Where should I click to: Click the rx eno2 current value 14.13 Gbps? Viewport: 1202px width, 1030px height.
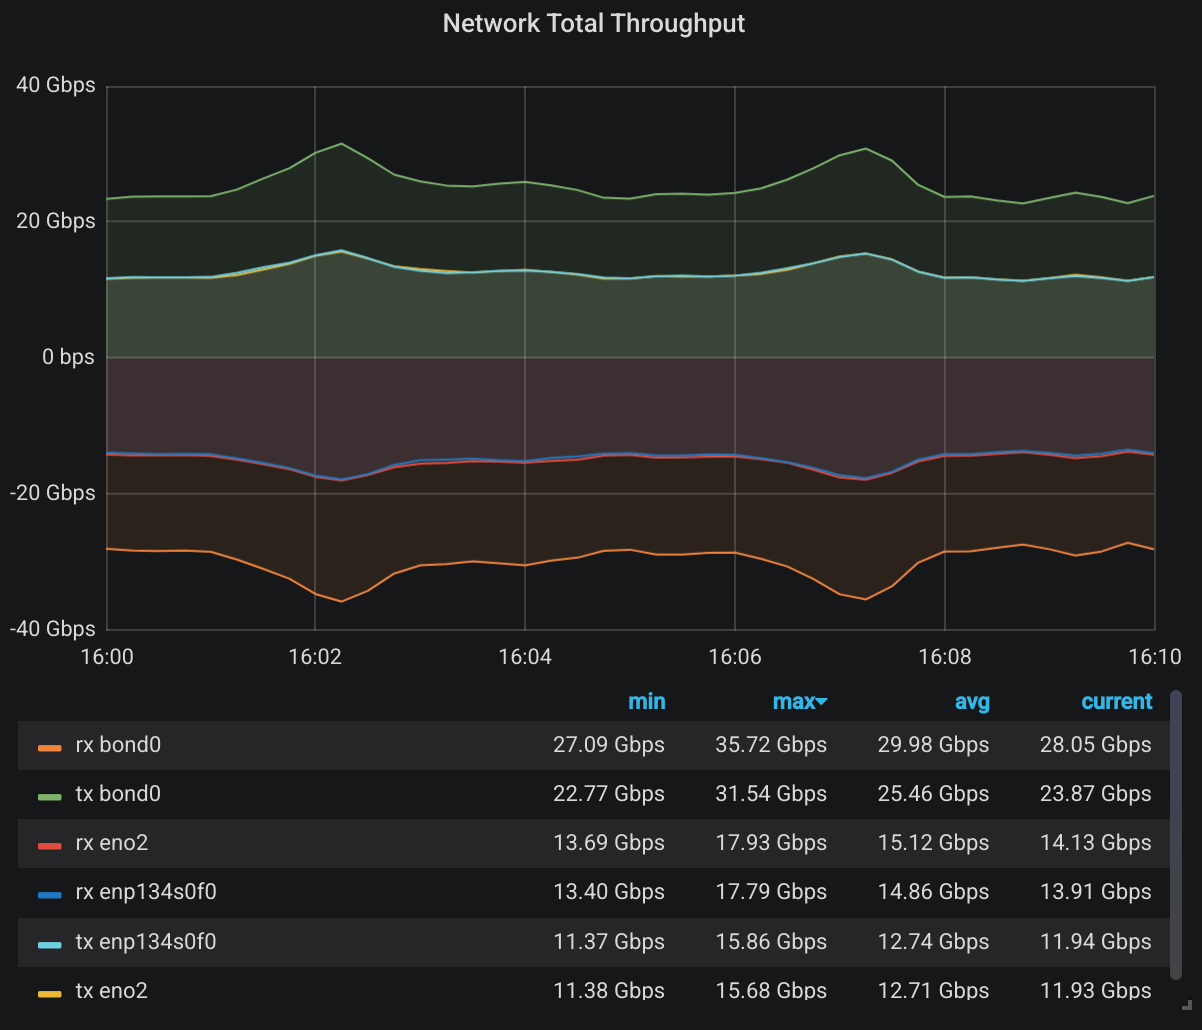1095,843
